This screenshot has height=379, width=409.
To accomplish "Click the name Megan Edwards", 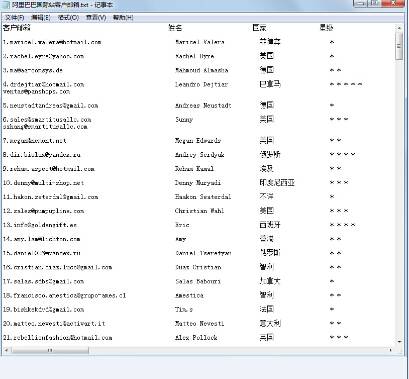I will tap(198, 141).
